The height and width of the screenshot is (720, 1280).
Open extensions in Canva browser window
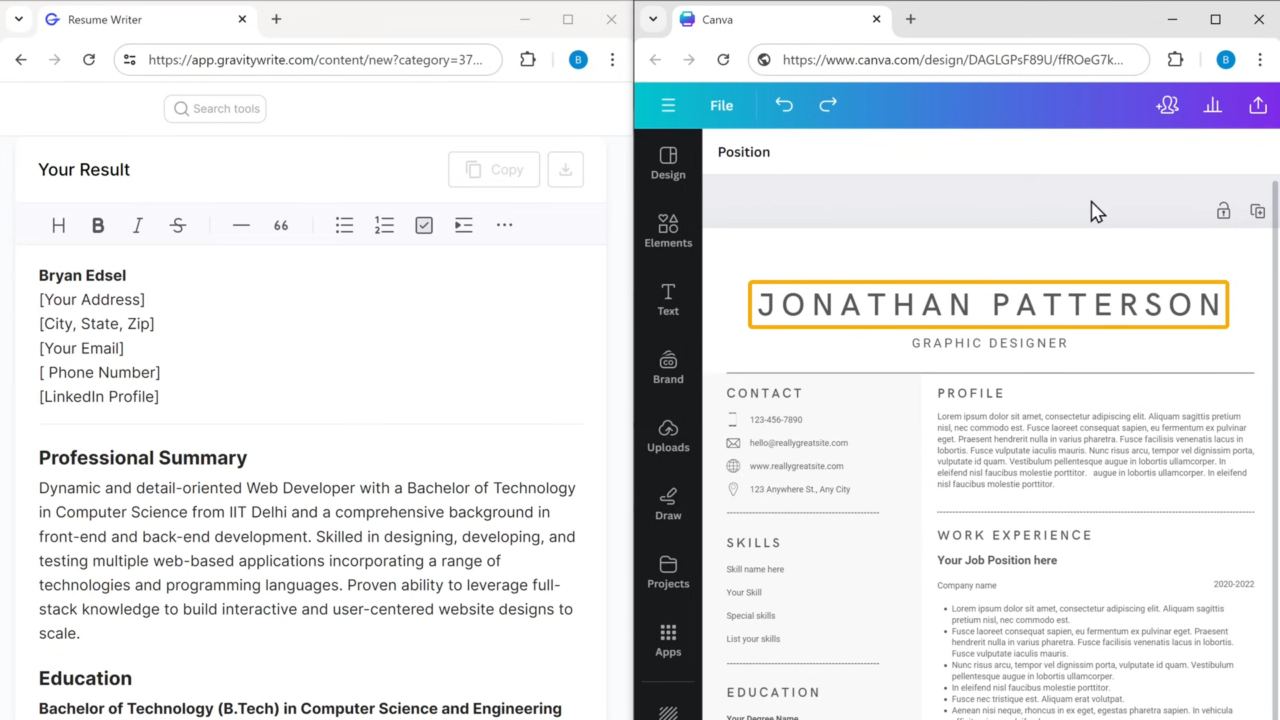[1176, 60]
